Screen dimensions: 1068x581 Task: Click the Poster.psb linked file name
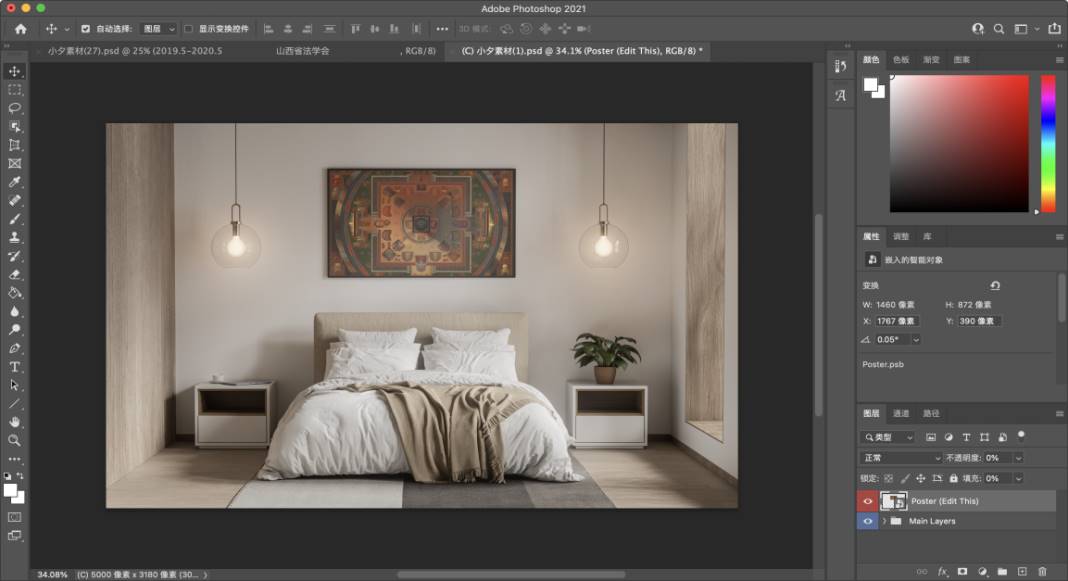pyautogui.click(x=881, y=364)
